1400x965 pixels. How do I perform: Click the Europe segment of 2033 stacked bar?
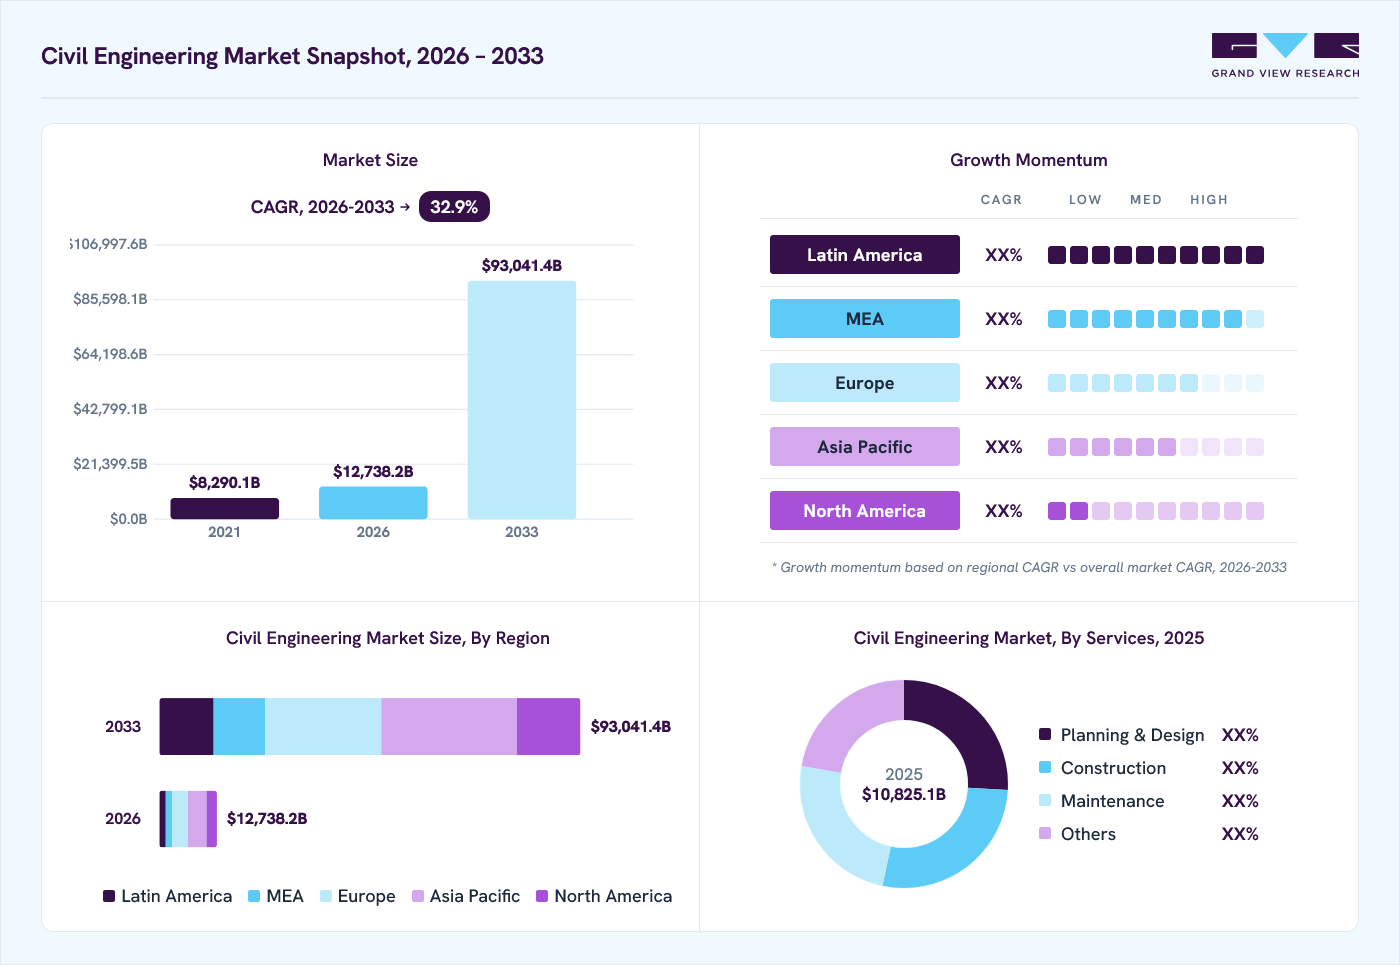point(323,727)
